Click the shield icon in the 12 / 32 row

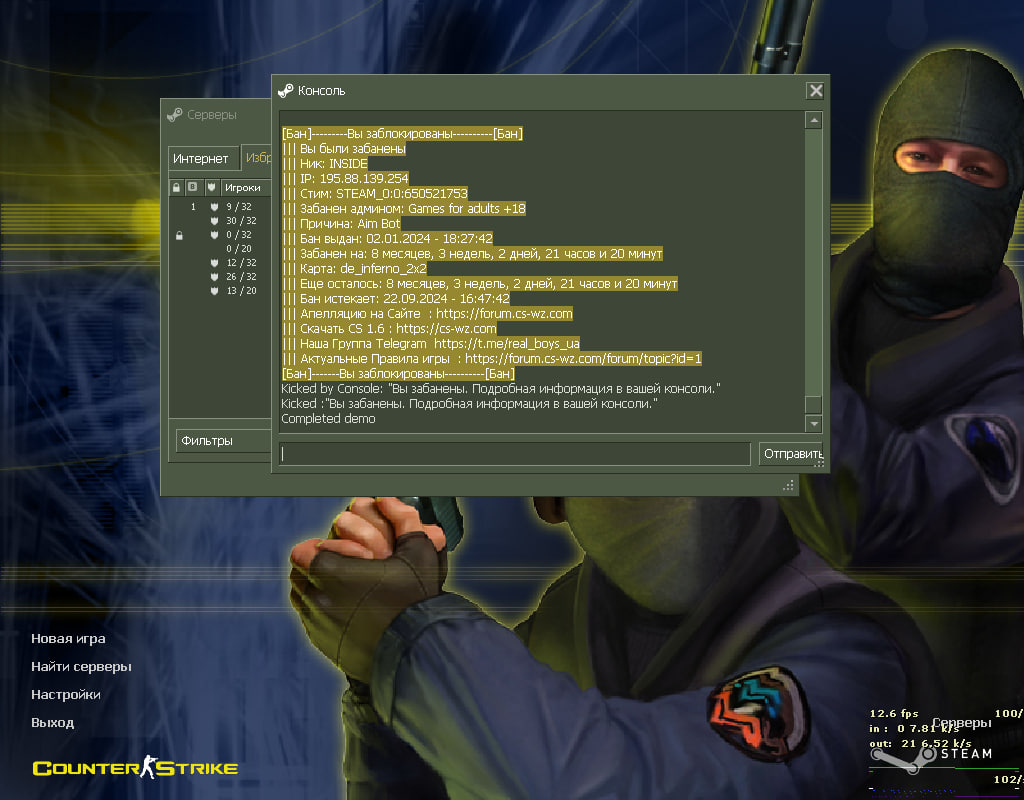tap(214, 263)
